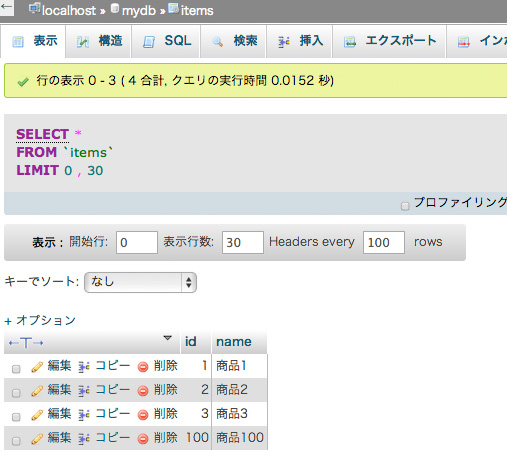Click the cell containing 商品100

pyautogui.click(x=239, y=438)
